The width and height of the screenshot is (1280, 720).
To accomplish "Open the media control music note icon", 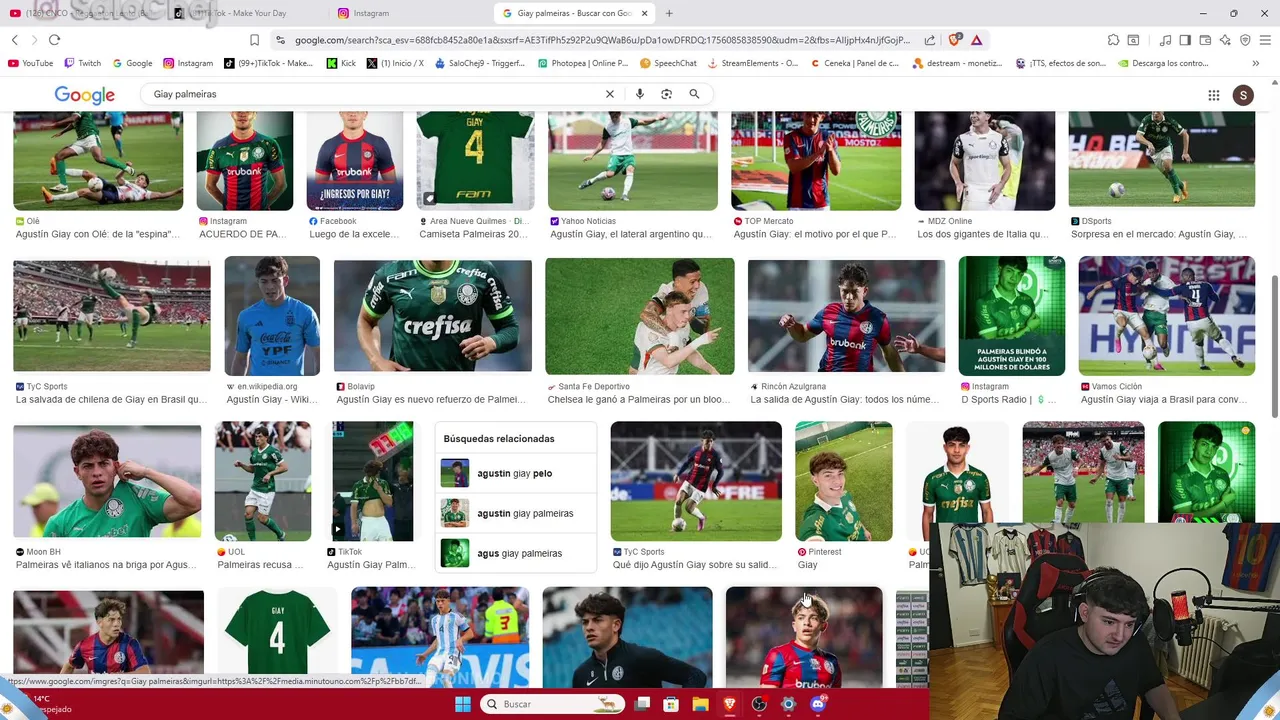I will [1166, 40].
